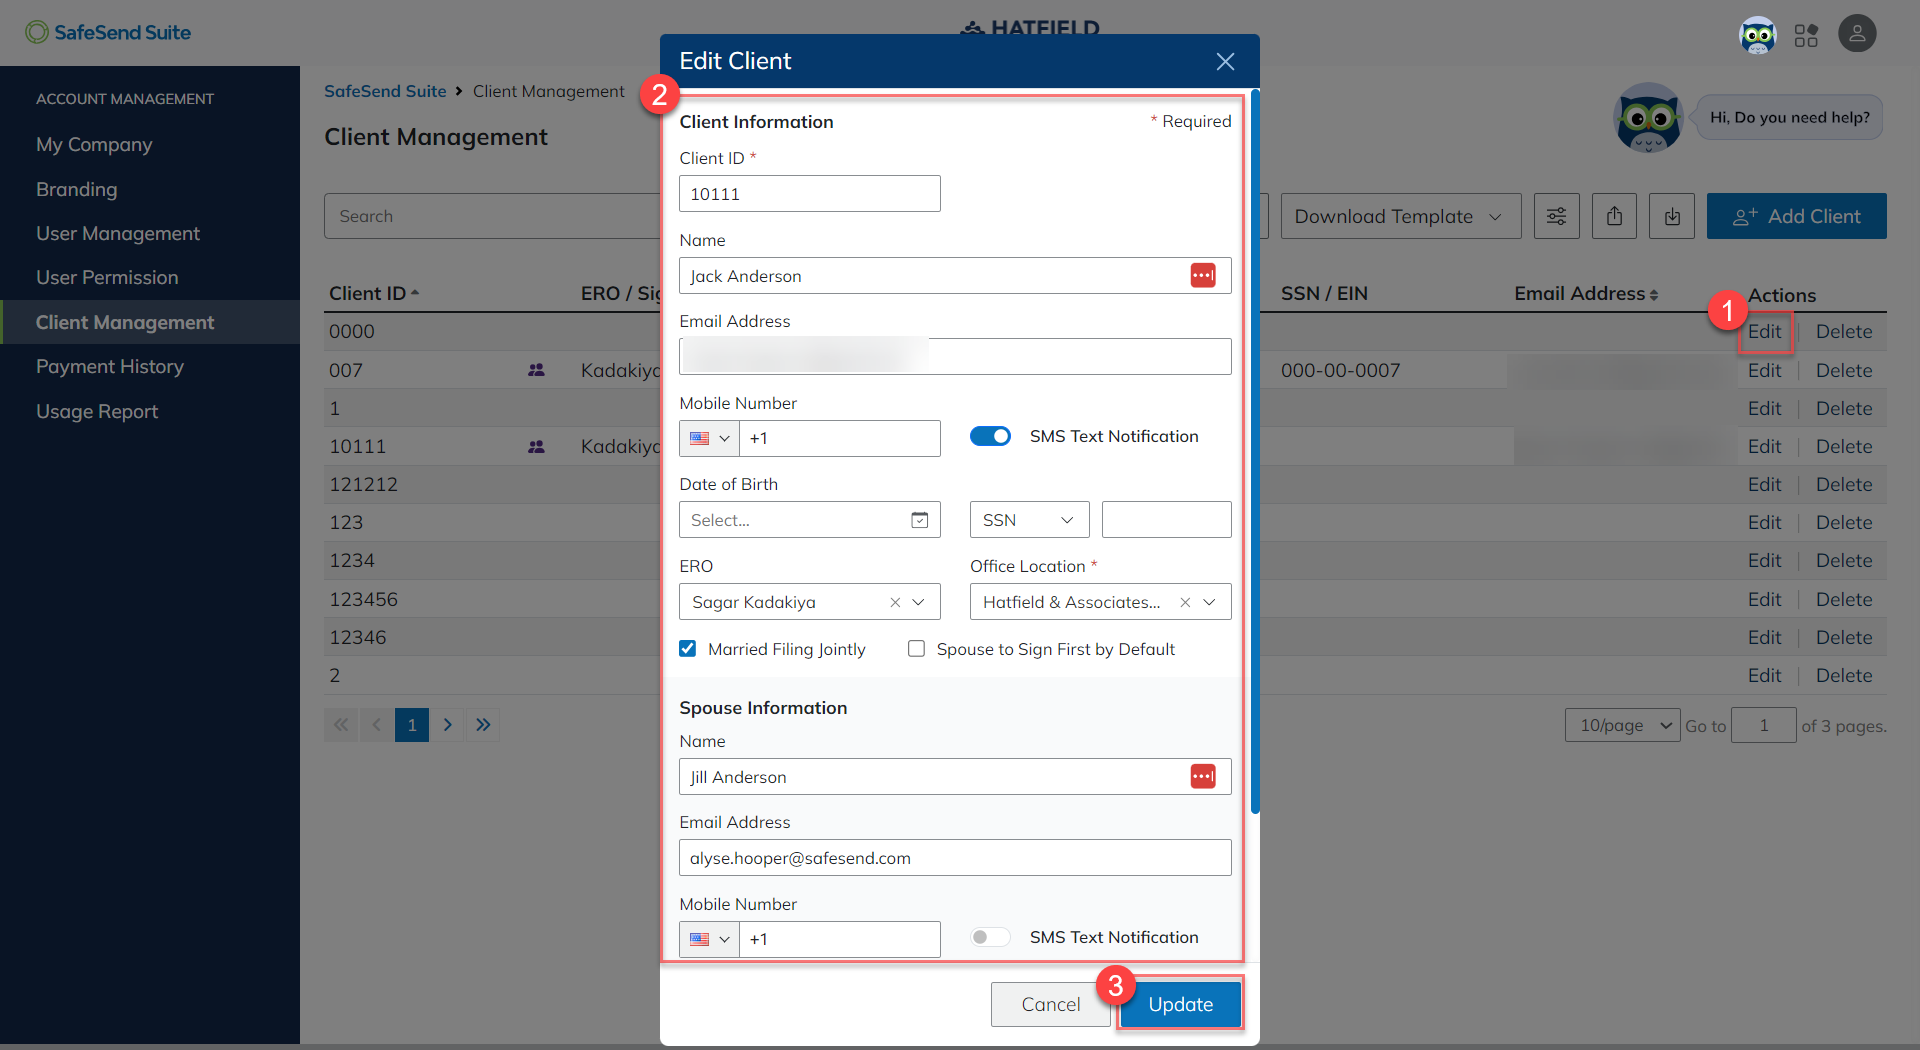Disable SMS Text Notification for the client
The image size is (1920, 1050).
click(x=989, y=436)
